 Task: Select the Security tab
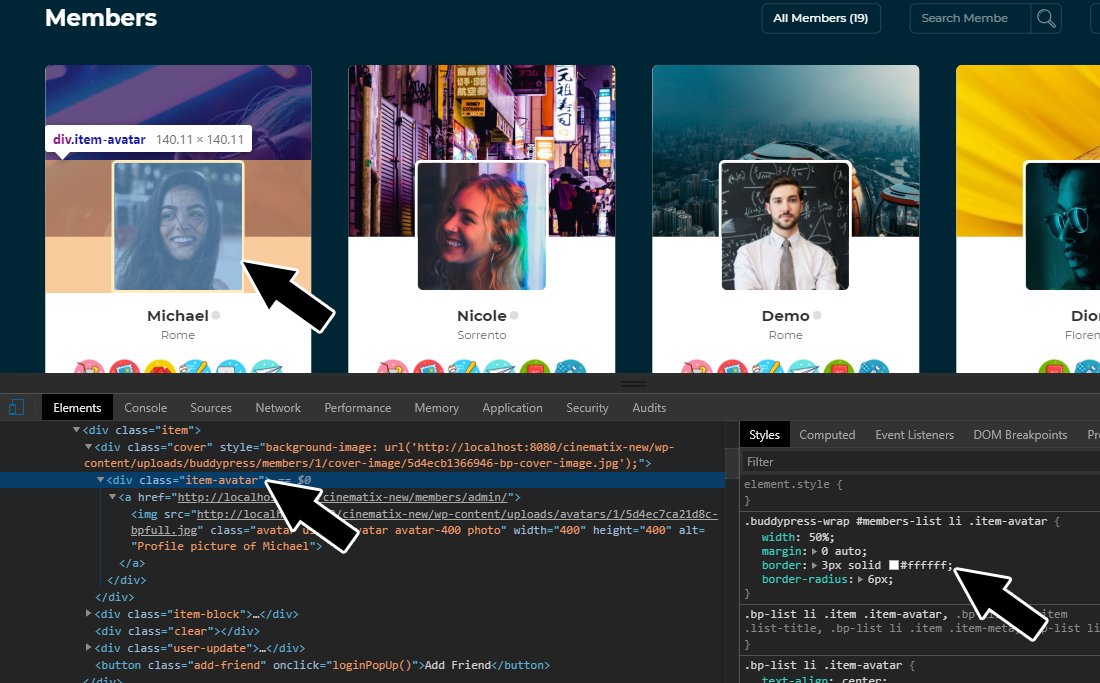tap(587, 407)
